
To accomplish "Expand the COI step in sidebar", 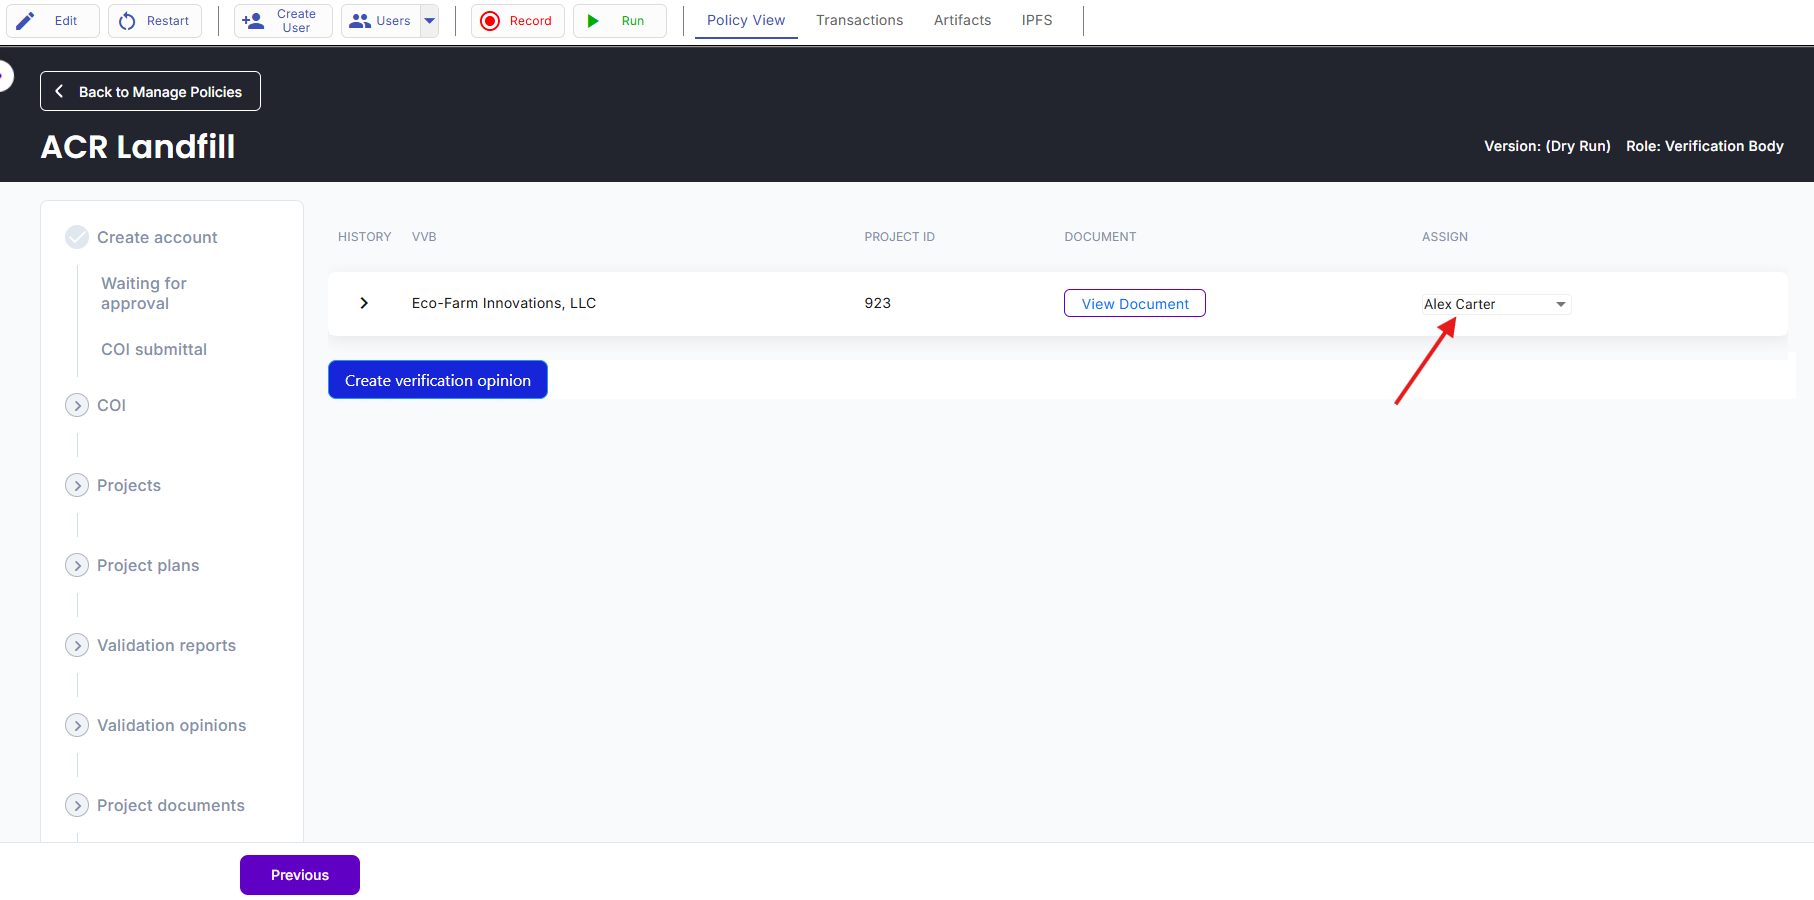I will pyautogui.click(x=77, y=405).
